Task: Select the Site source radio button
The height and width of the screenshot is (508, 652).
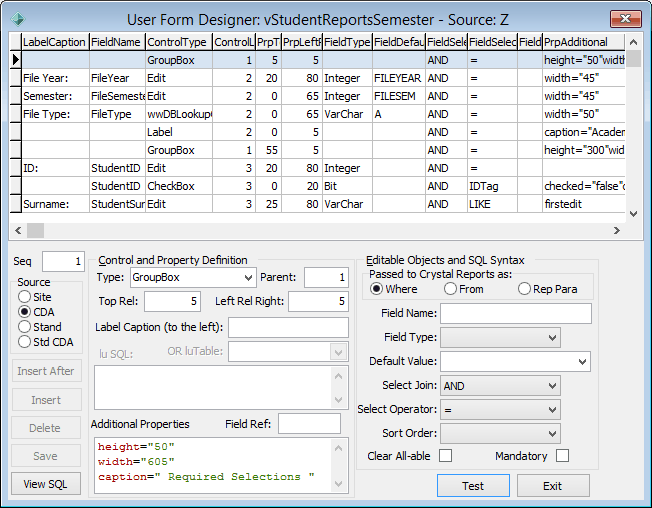Action: (25, 297)
